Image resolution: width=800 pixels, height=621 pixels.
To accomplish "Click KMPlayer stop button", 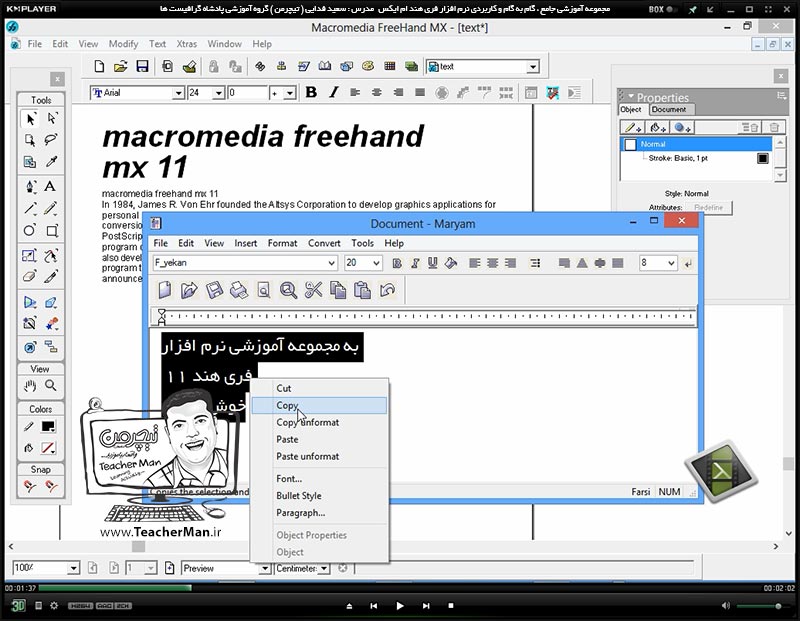I will (x=451, y=606).
